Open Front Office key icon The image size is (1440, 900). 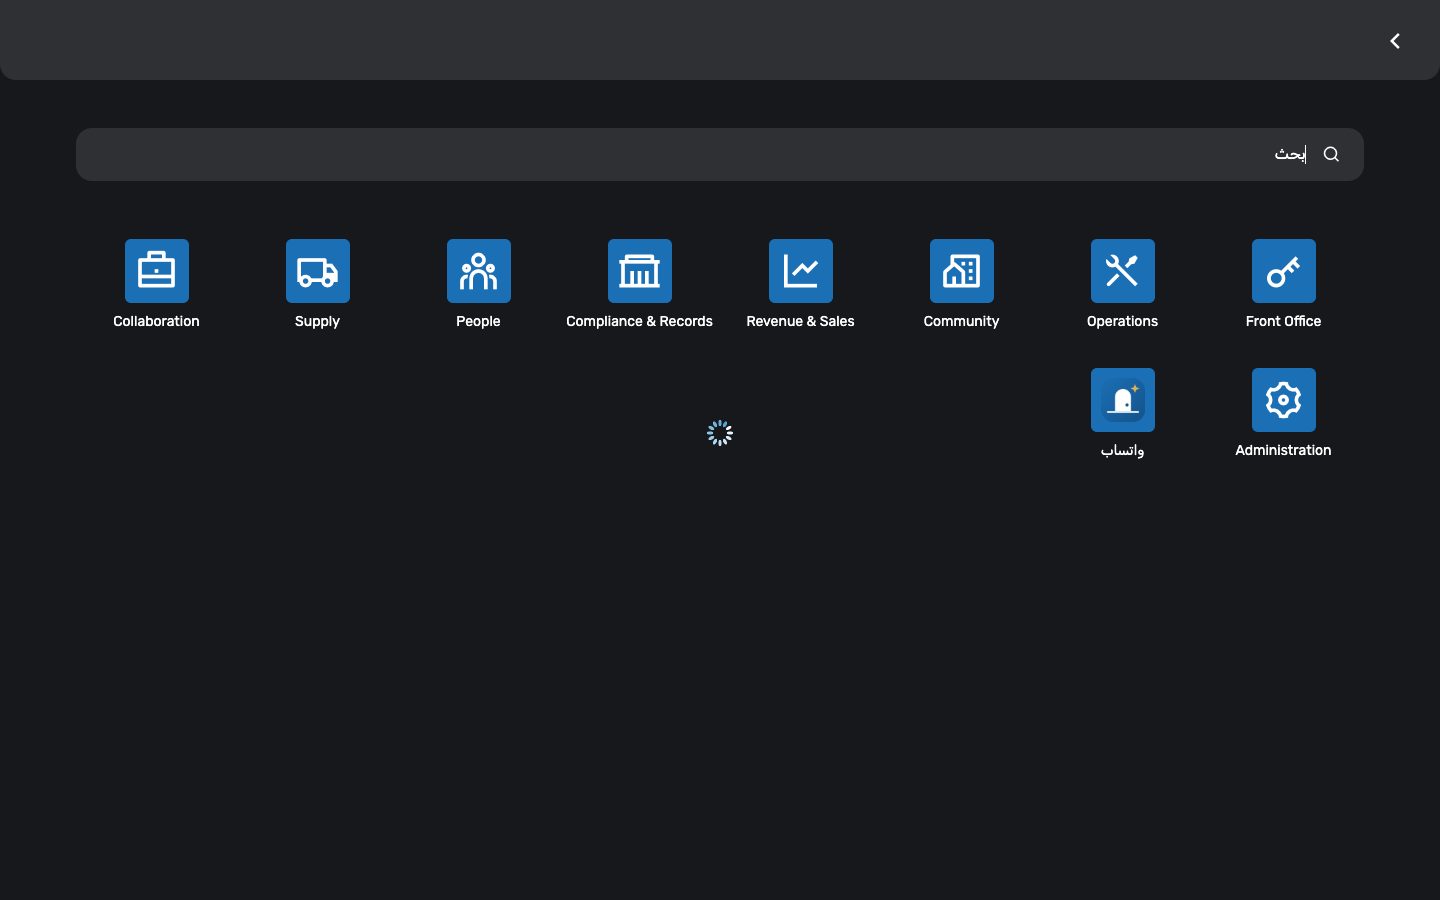coord(1284,271)
